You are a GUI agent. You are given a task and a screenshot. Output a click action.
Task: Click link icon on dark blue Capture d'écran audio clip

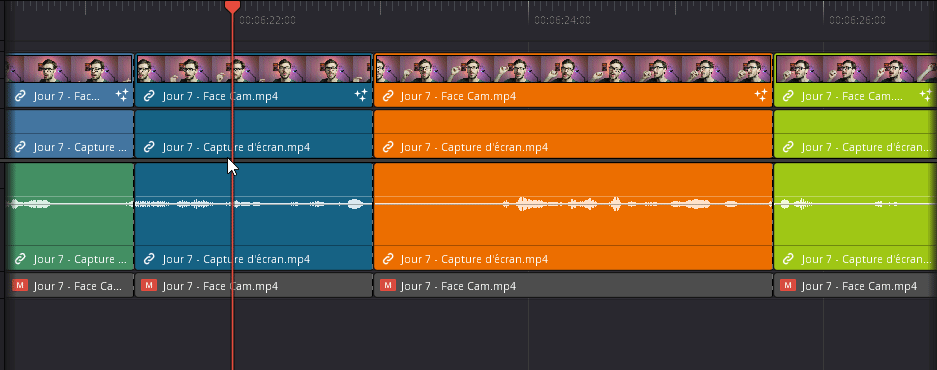pos(149,259)
